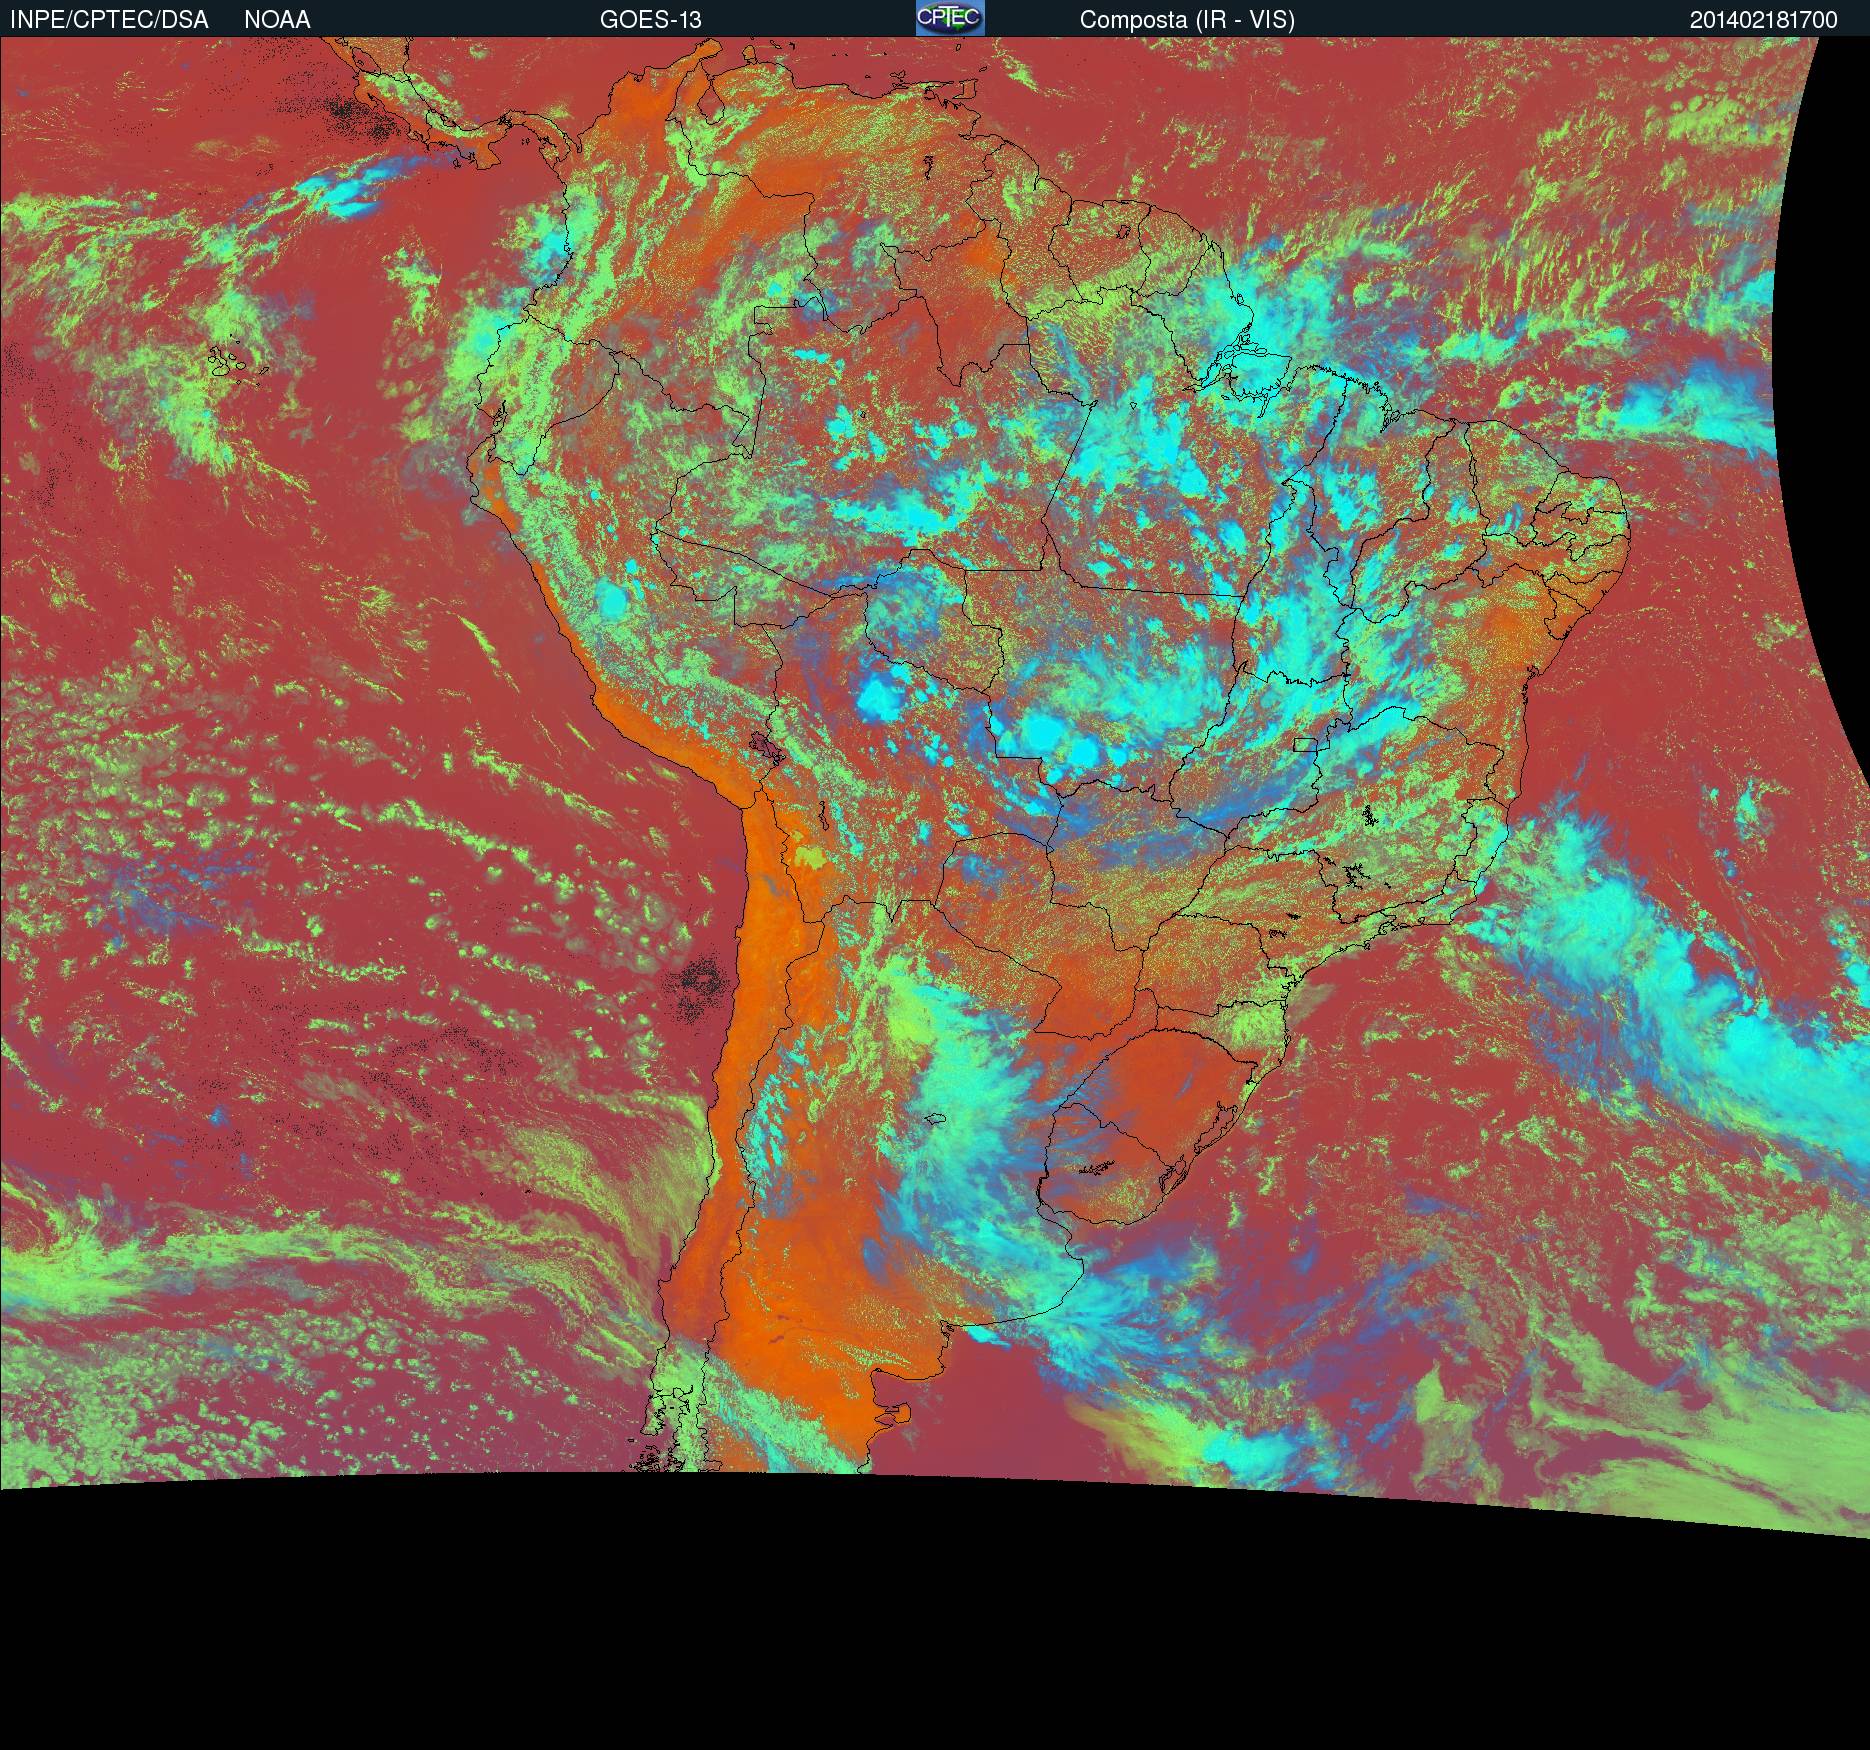
Task: Click the Composta (IR - VIS) title
Action: click(x=1187, y=20)
